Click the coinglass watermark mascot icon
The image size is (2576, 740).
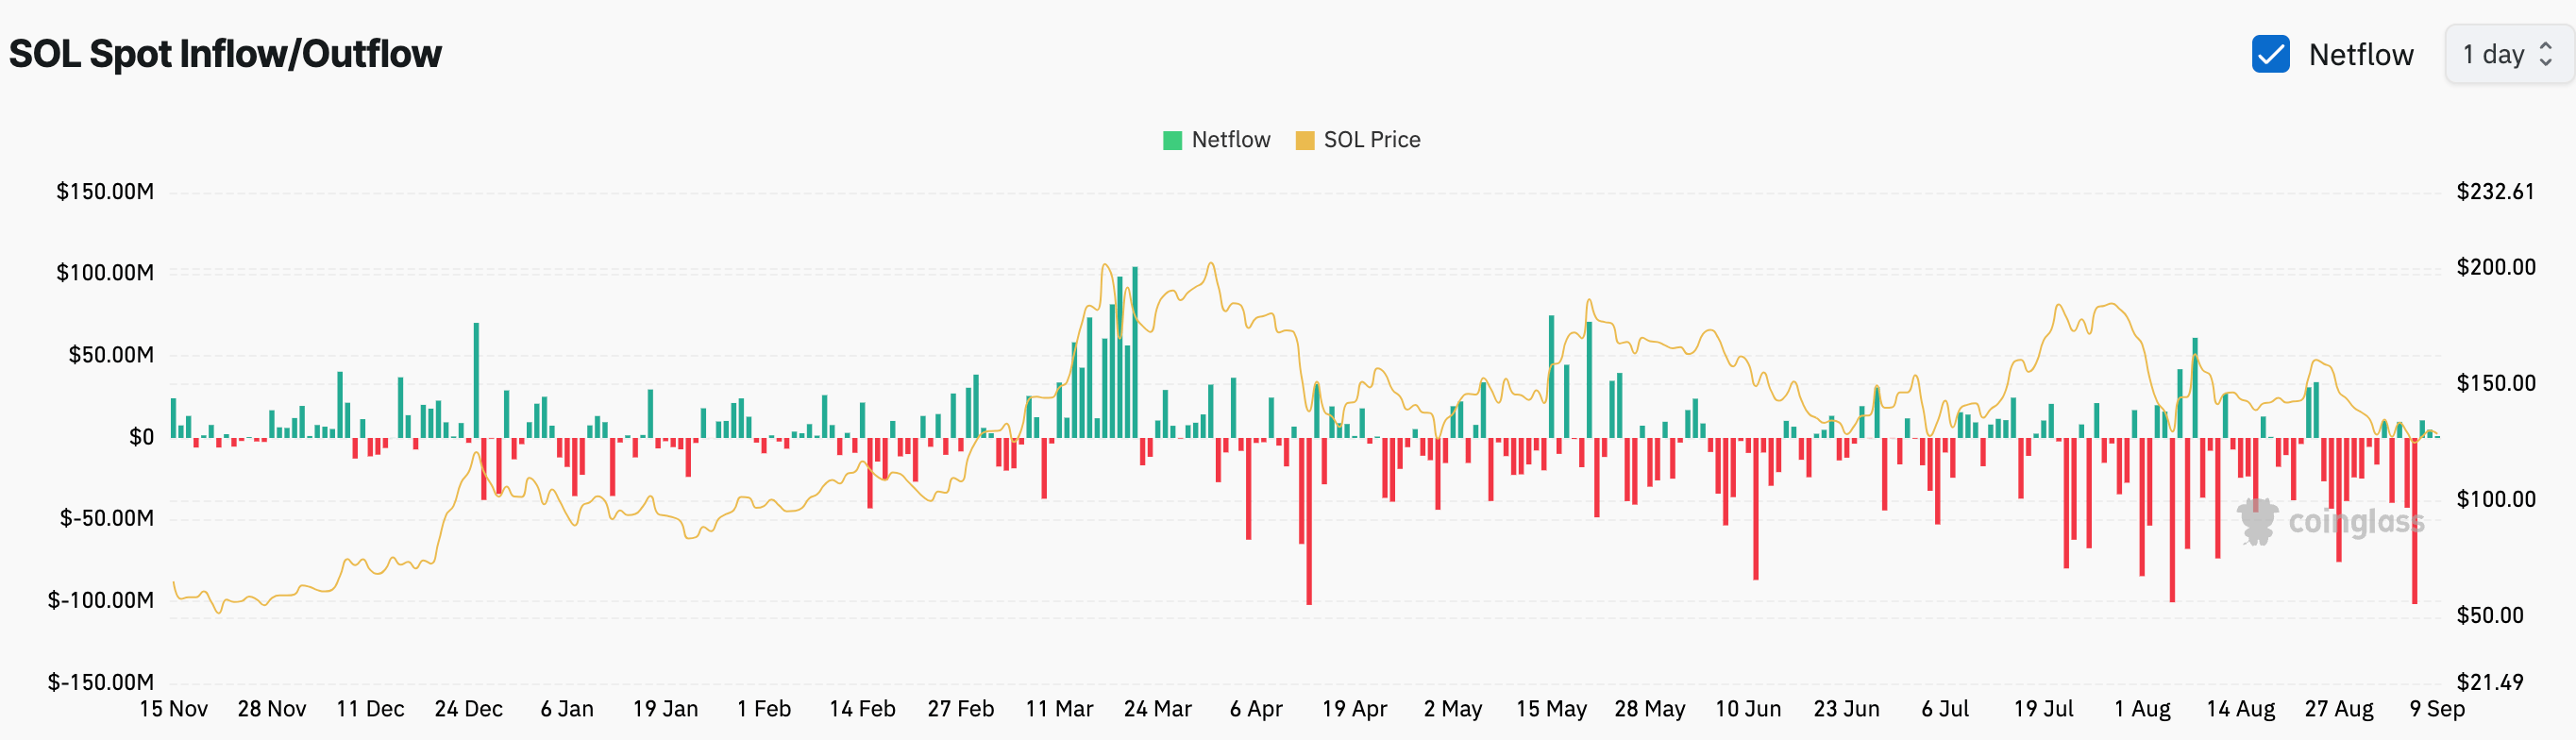click(2257, 521)
